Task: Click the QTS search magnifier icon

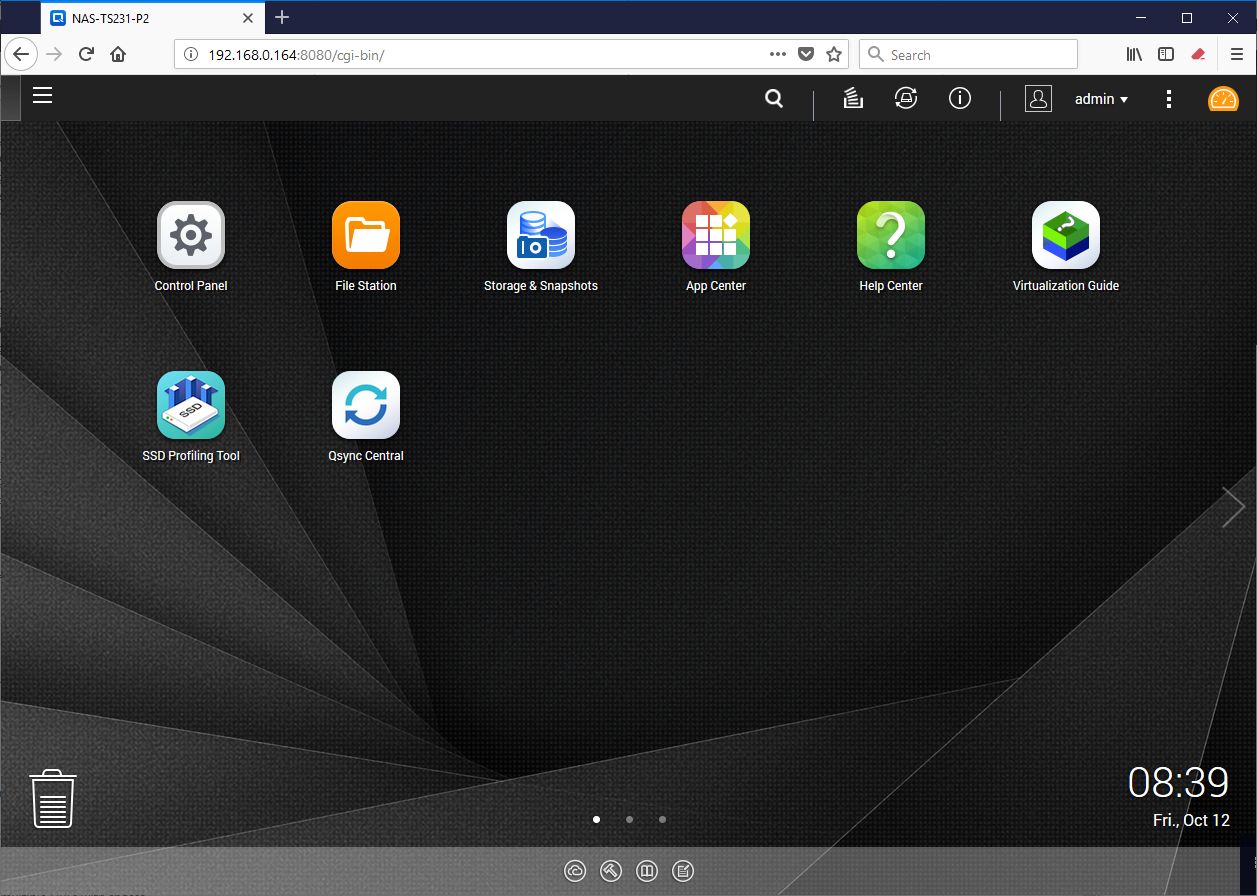Action: coord(774,99)
